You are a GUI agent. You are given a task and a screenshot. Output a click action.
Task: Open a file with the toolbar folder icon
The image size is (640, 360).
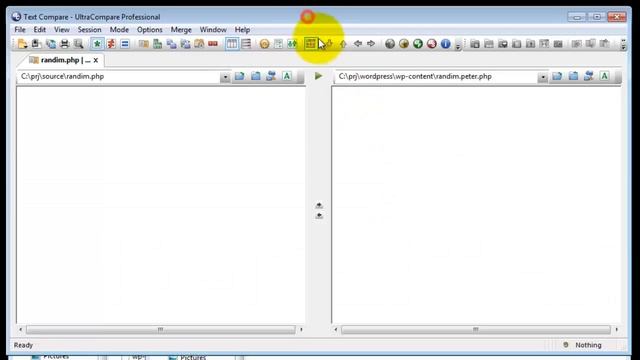click(x=22, y=44)
